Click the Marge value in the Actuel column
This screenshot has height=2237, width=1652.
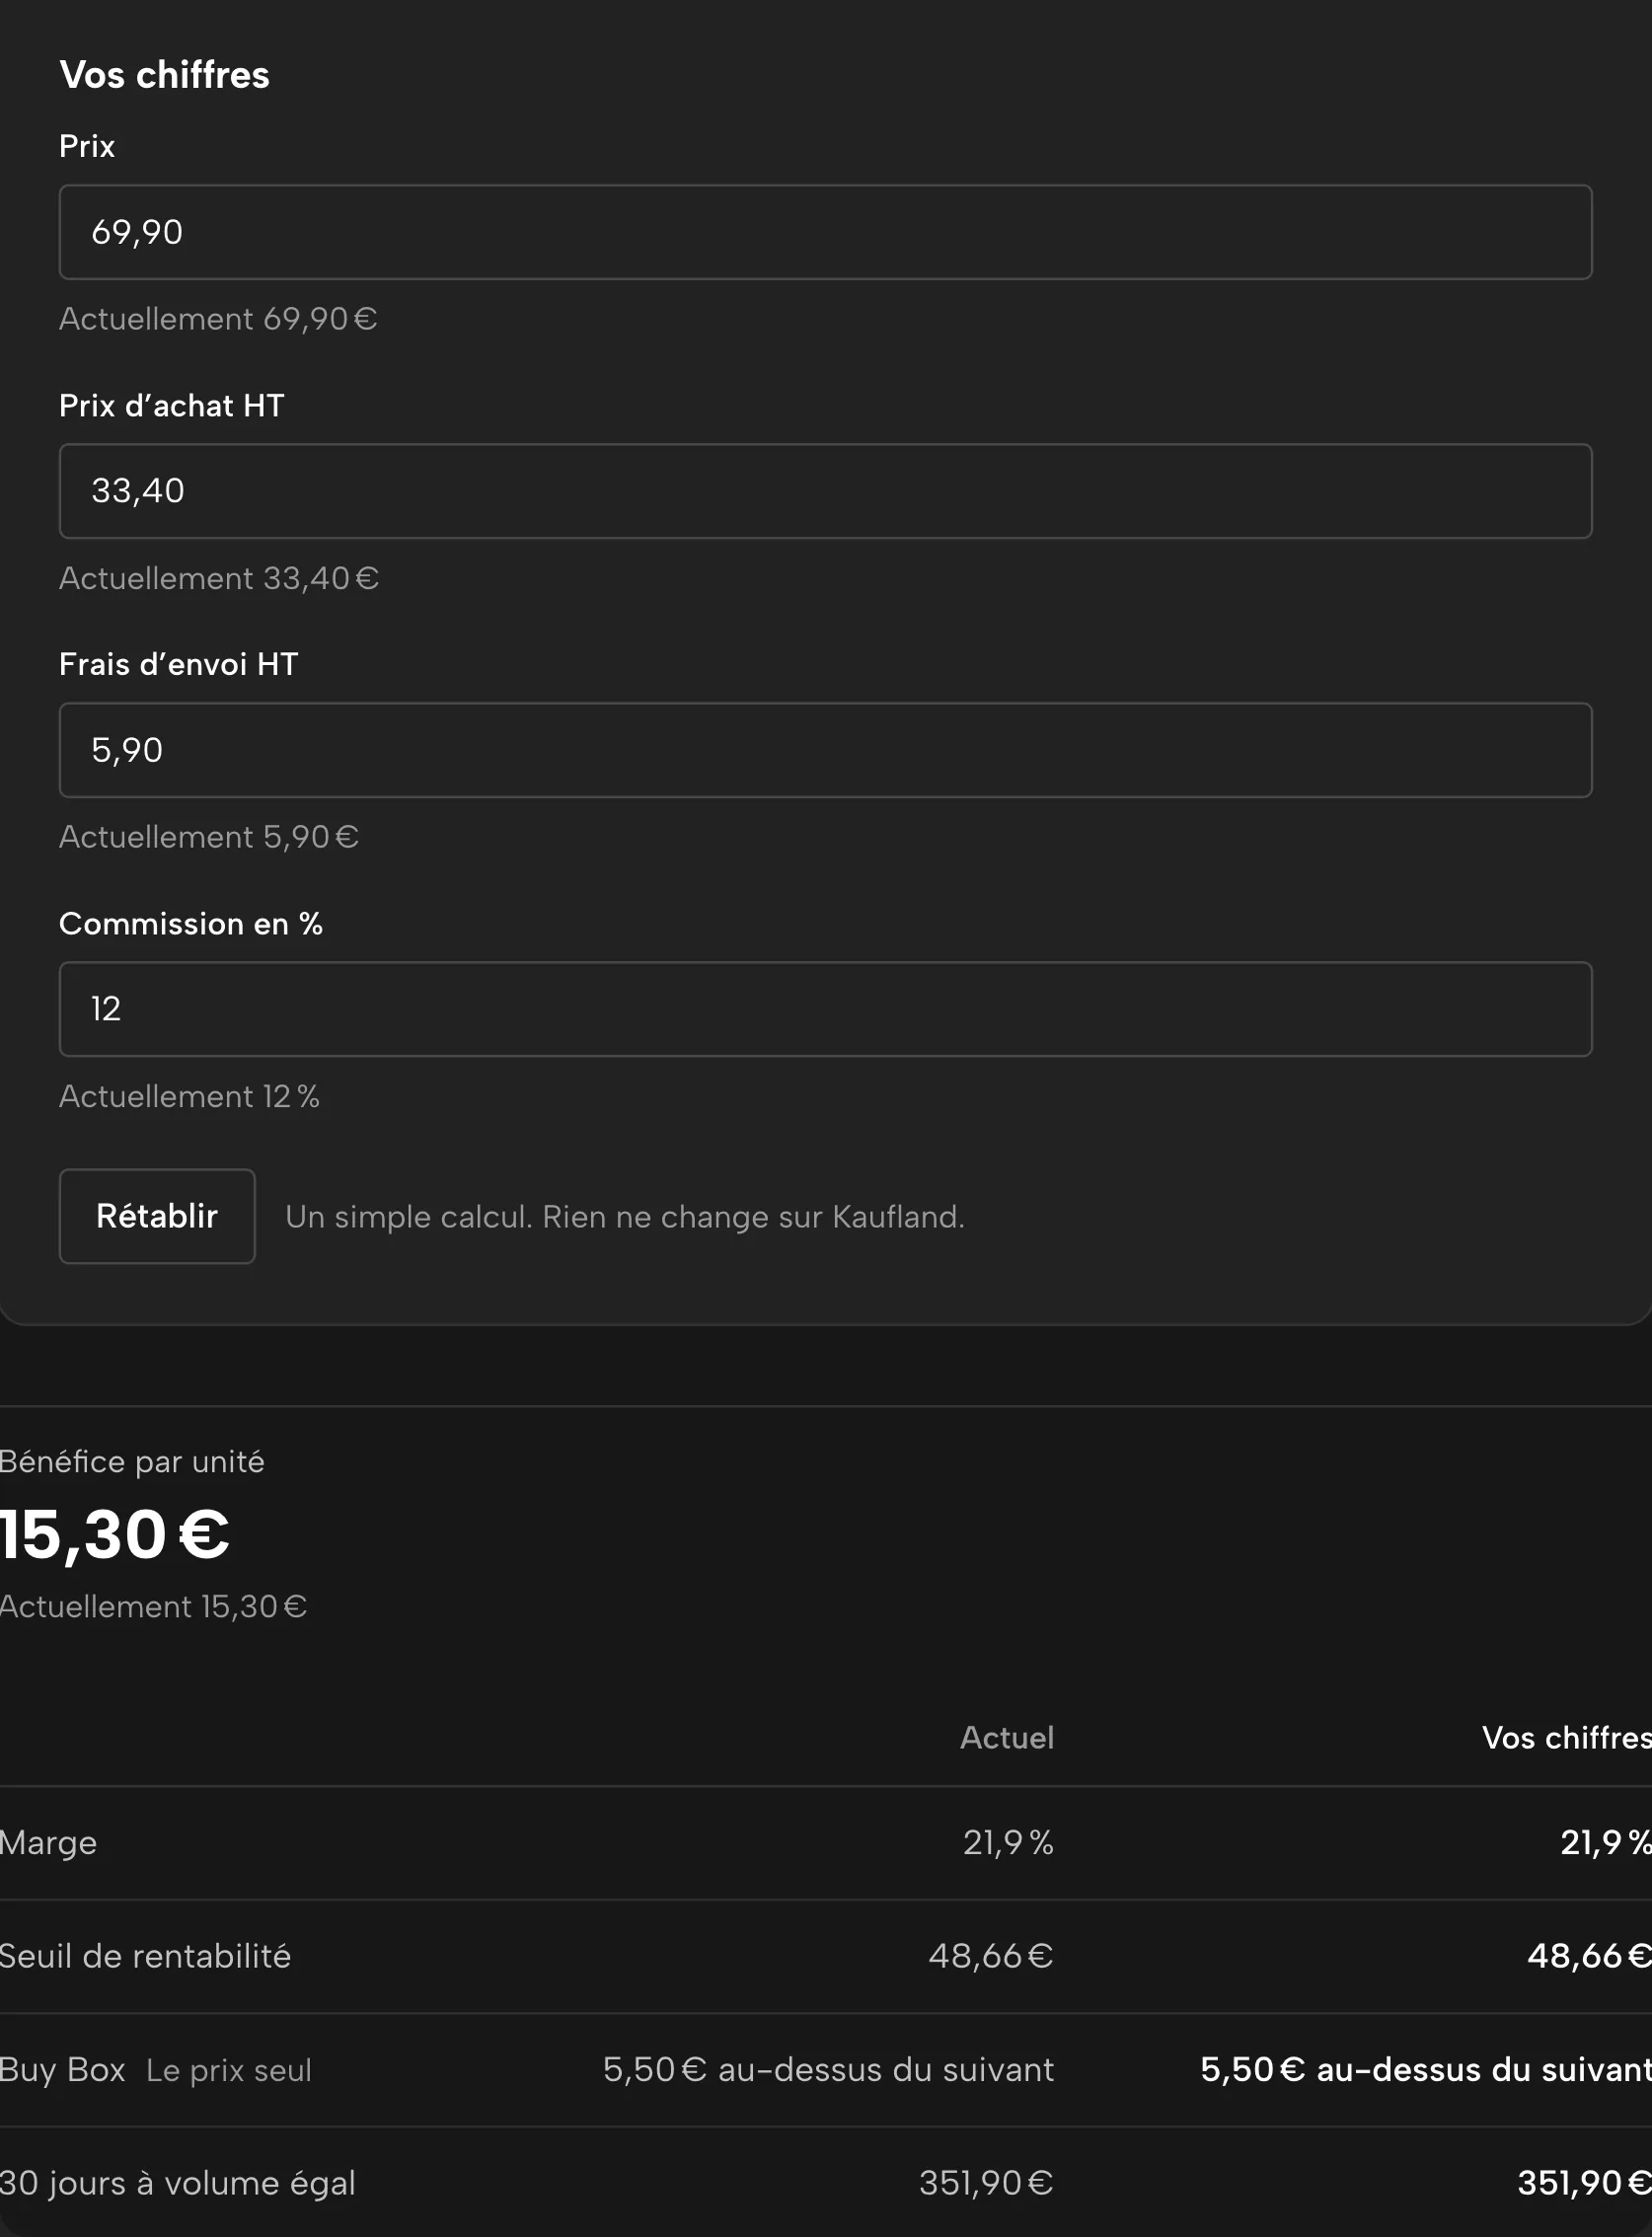coord(1008,1842)
